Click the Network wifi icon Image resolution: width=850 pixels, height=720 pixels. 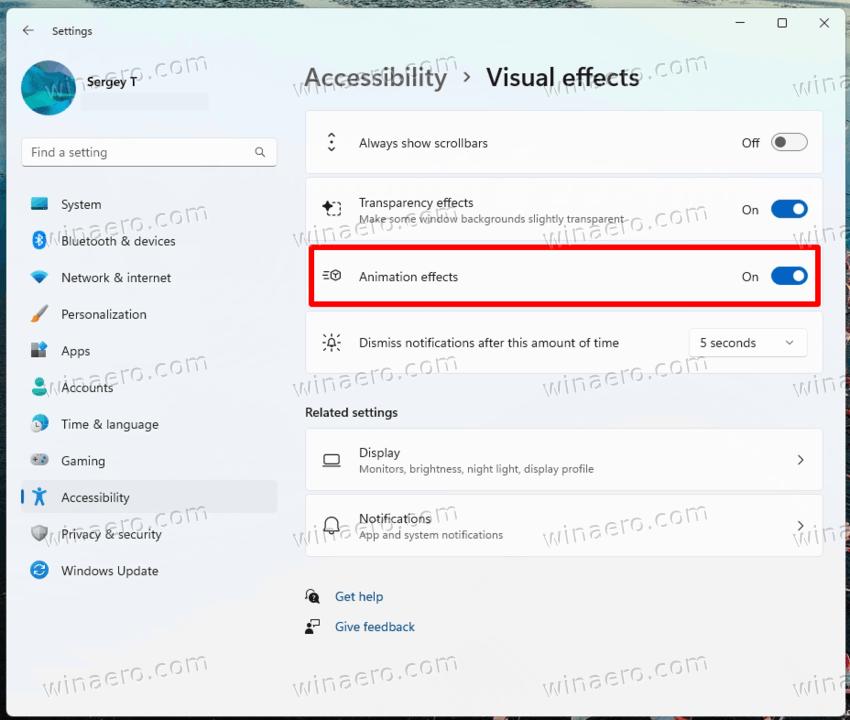(x=39, y=277)
